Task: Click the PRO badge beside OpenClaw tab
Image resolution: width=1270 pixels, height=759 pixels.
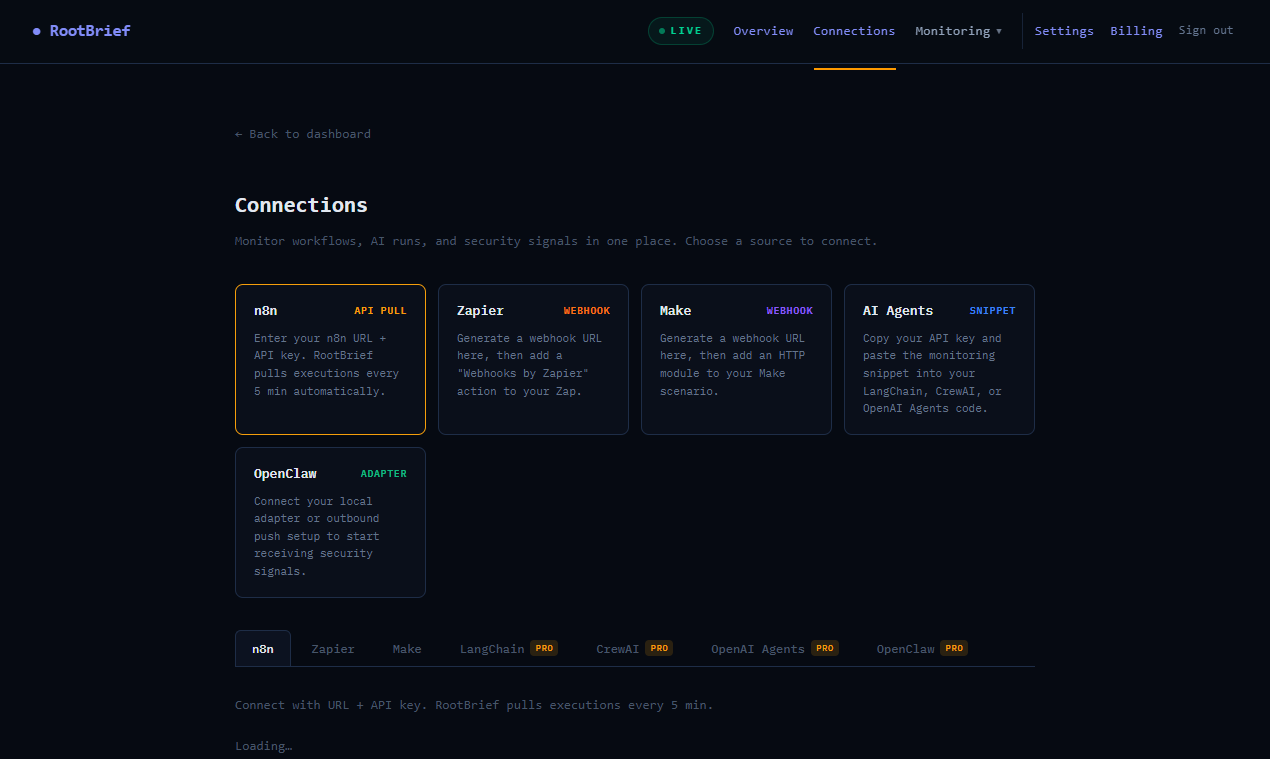Action: click(x=954, y=648)
